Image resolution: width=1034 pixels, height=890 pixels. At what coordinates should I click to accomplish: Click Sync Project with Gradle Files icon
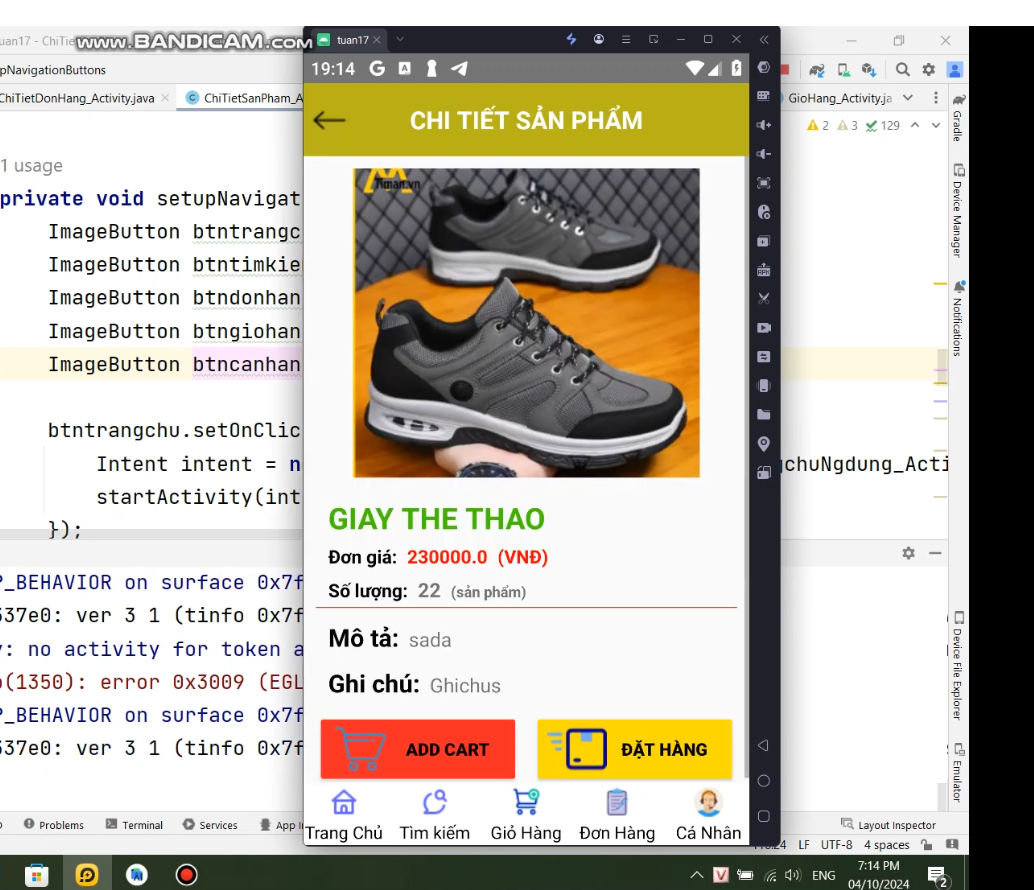(x=817, y=70)
